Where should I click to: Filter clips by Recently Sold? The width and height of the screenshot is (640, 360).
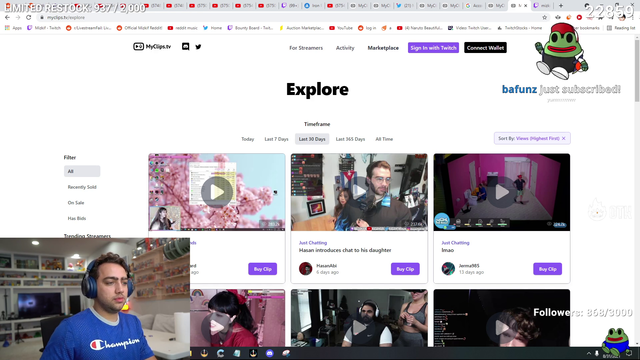point(82,187)
